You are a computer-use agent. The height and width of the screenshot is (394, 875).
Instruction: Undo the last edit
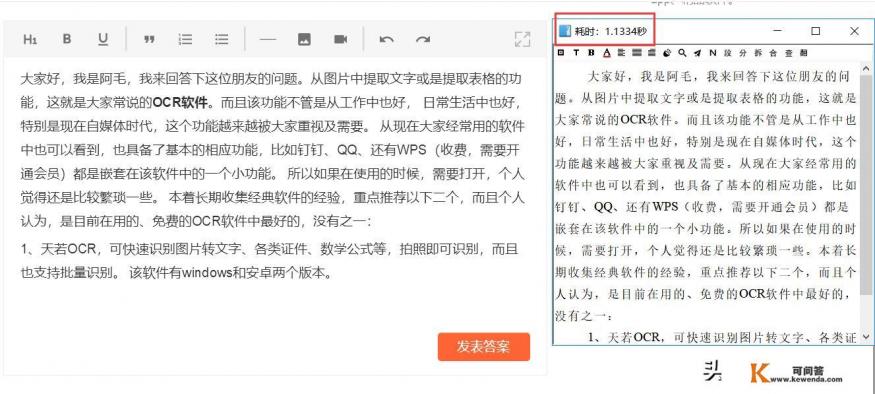pos(386,39)
